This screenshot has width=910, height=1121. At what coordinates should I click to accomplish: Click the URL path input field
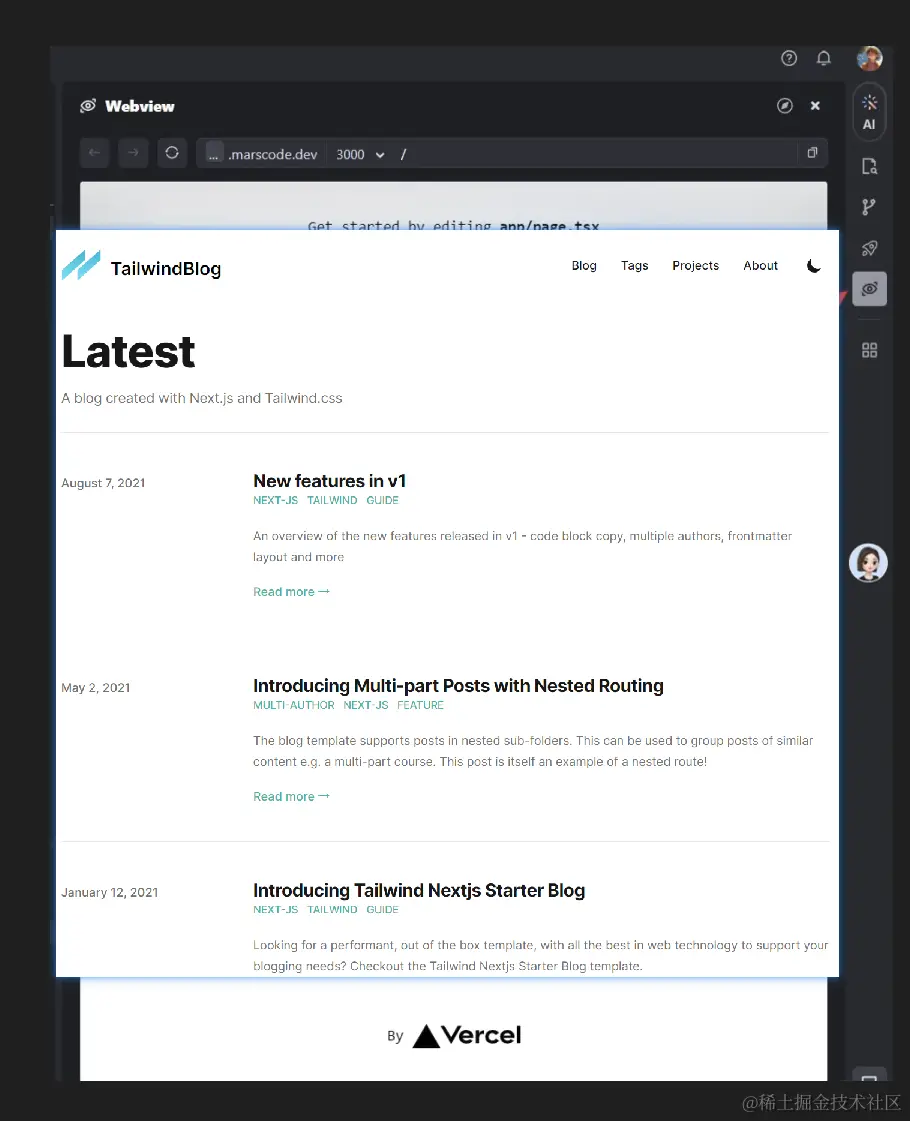pyautogui.click(x=597, y=154)
